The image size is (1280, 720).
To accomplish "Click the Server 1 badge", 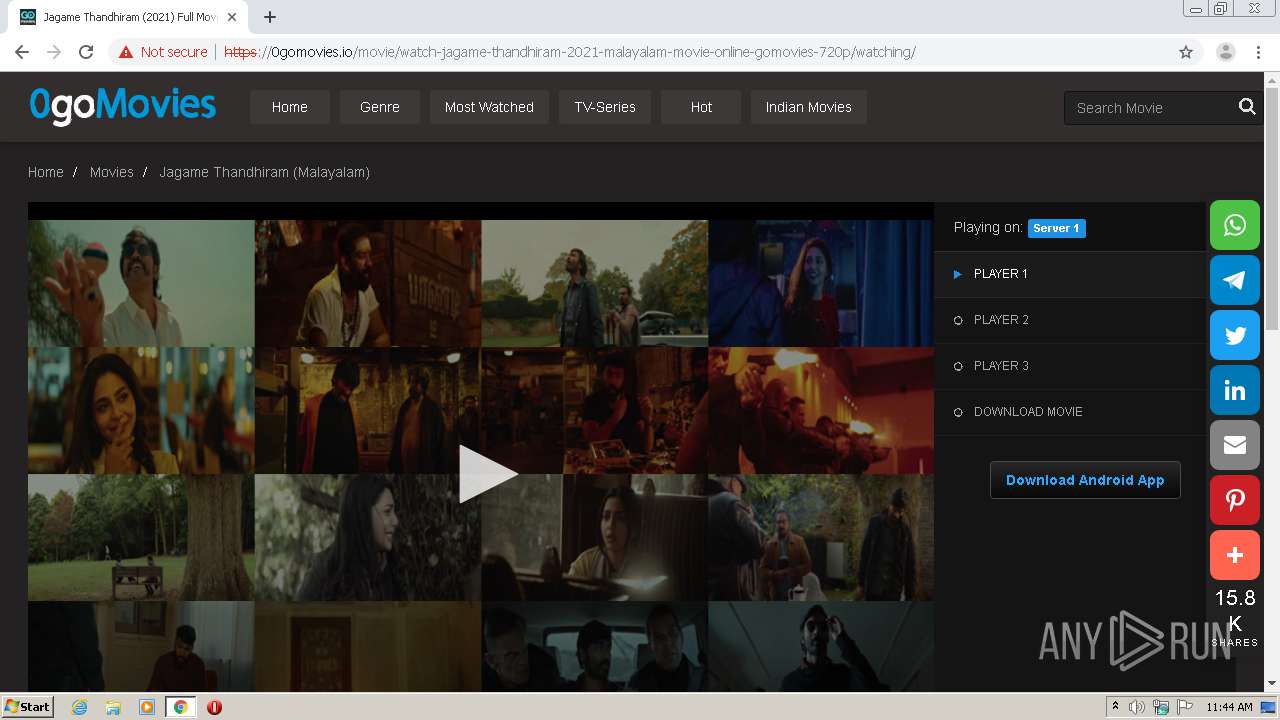I will point(1057,228).
